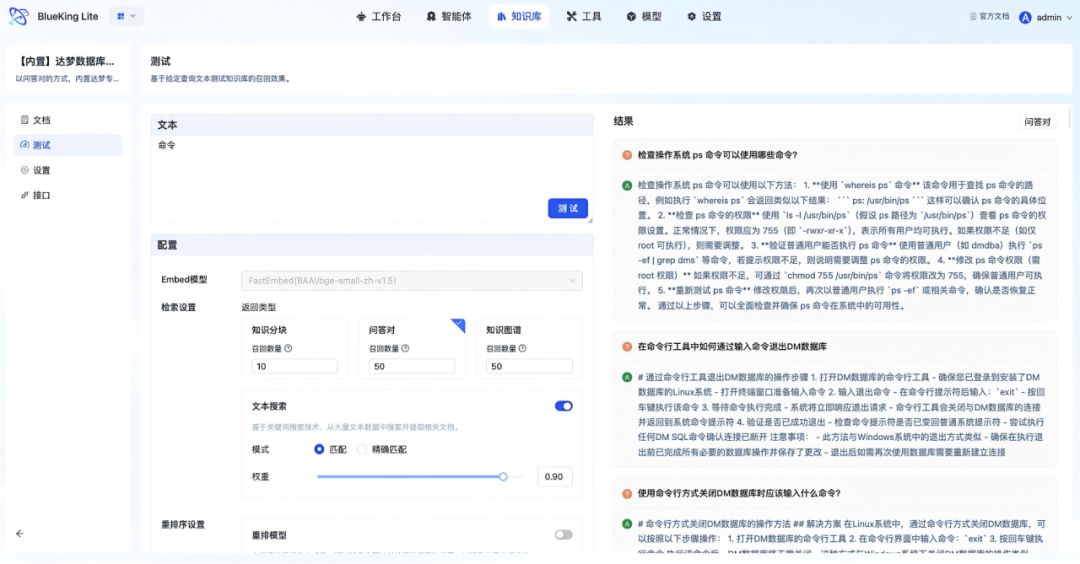
Task: Open result 在命令行工具中如何通过输入命令退出DM数据库
Action: pyautogui.click(x=732, y=347)
